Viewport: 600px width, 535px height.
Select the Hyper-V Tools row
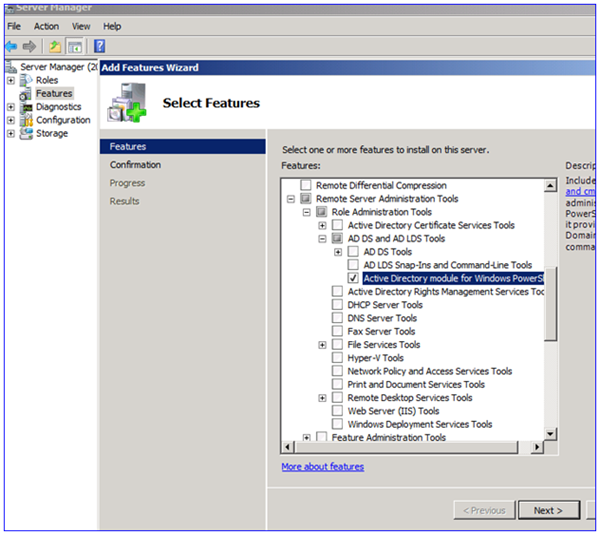375,358
